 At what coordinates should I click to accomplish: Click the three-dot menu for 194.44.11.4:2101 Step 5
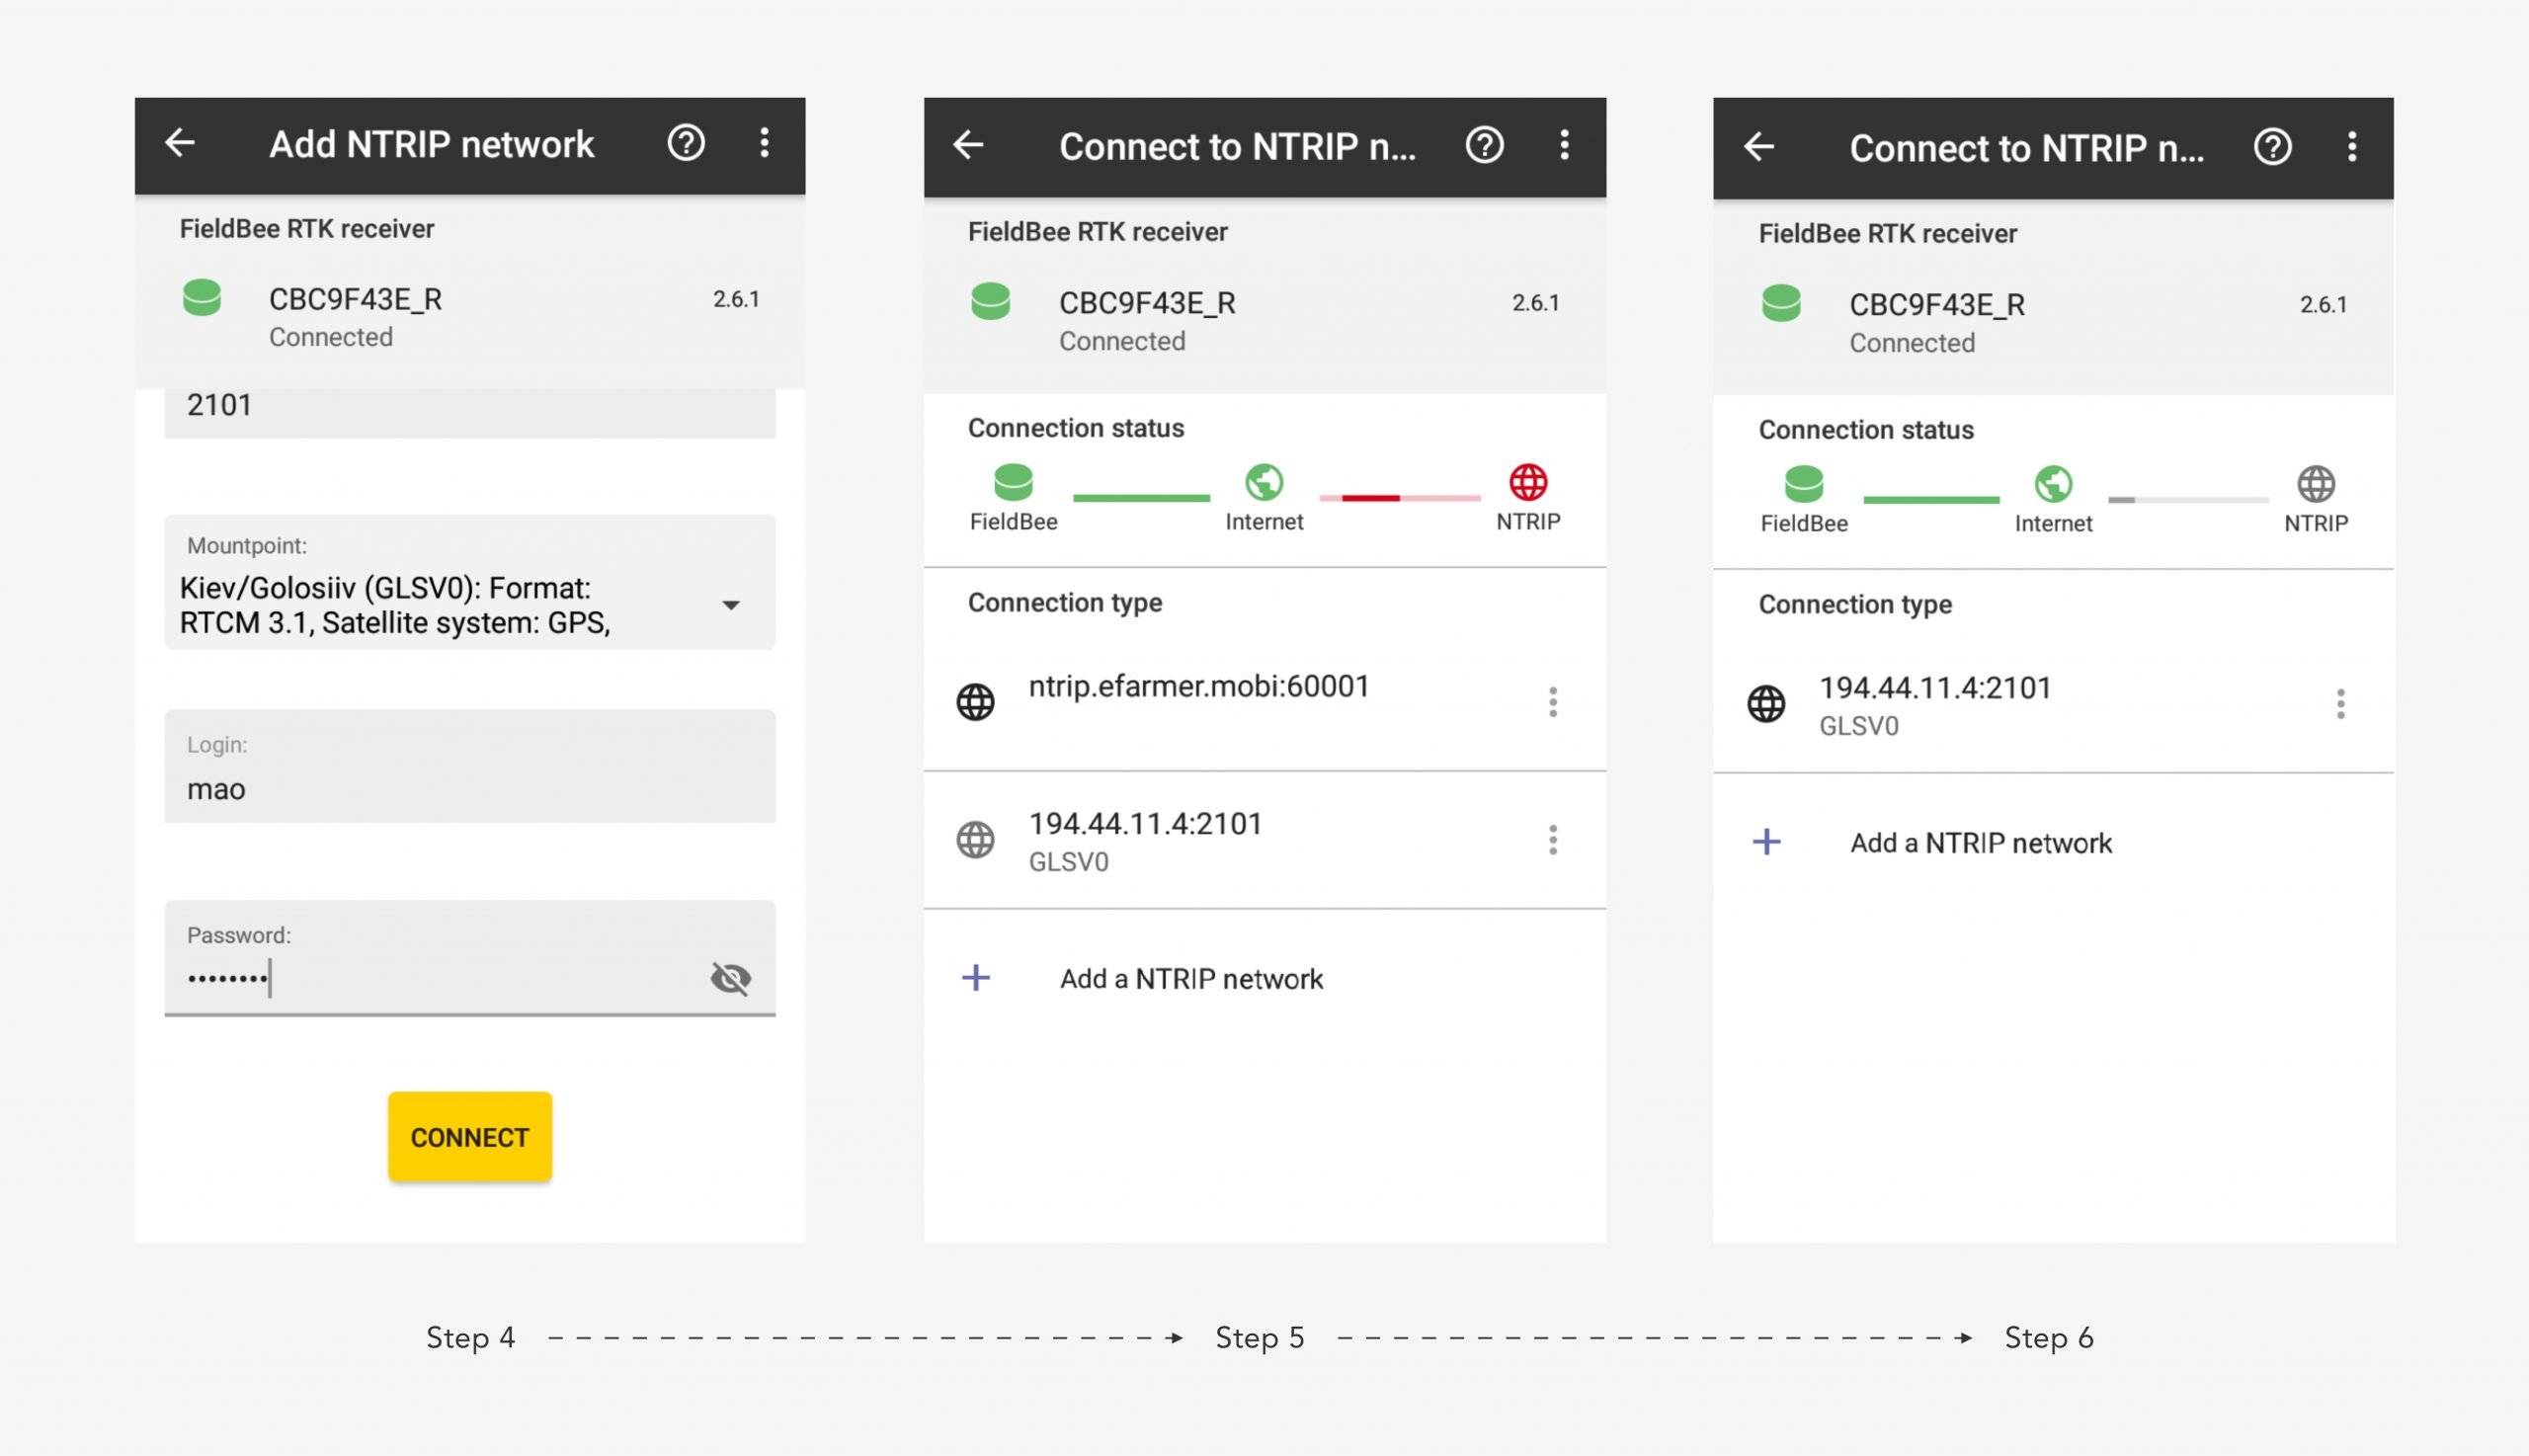(x=1553, y=841)
